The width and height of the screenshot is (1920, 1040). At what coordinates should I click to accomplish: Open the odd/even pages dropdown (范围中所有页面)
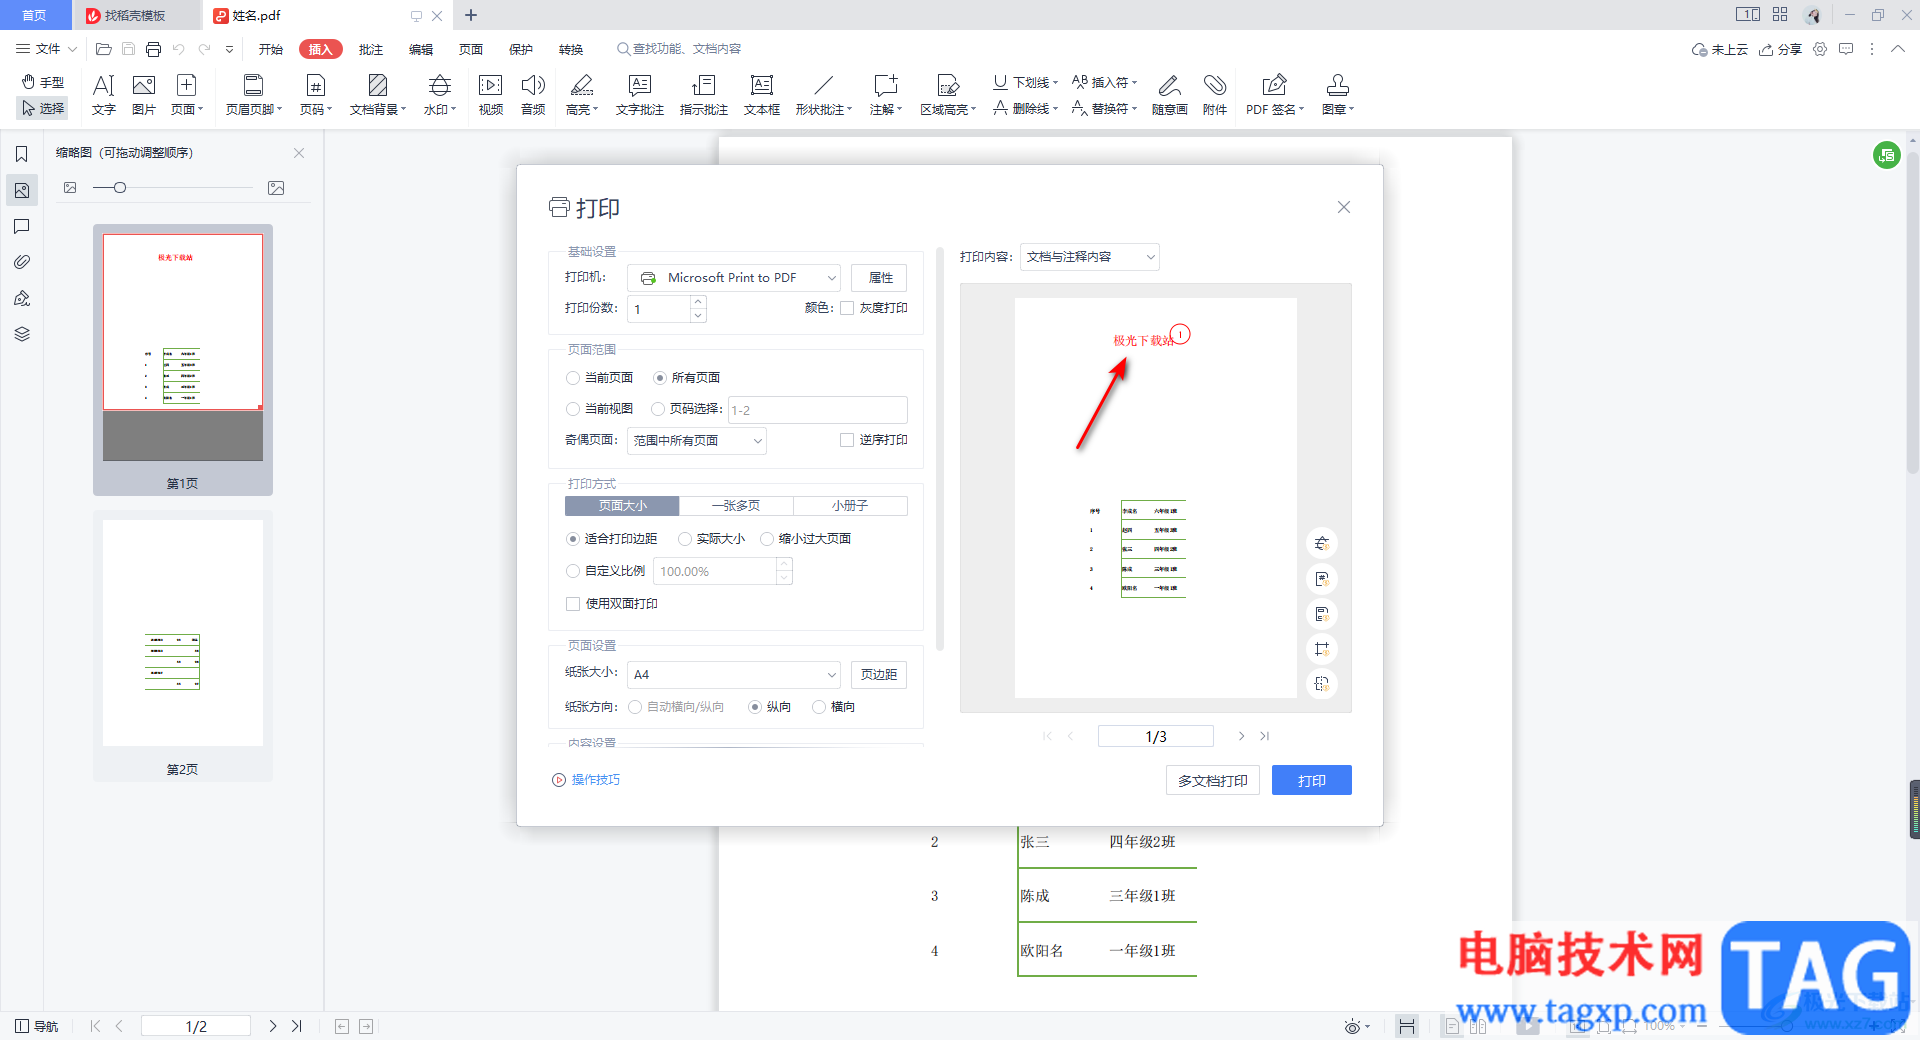pyautogui.click(x=697, y=441)
